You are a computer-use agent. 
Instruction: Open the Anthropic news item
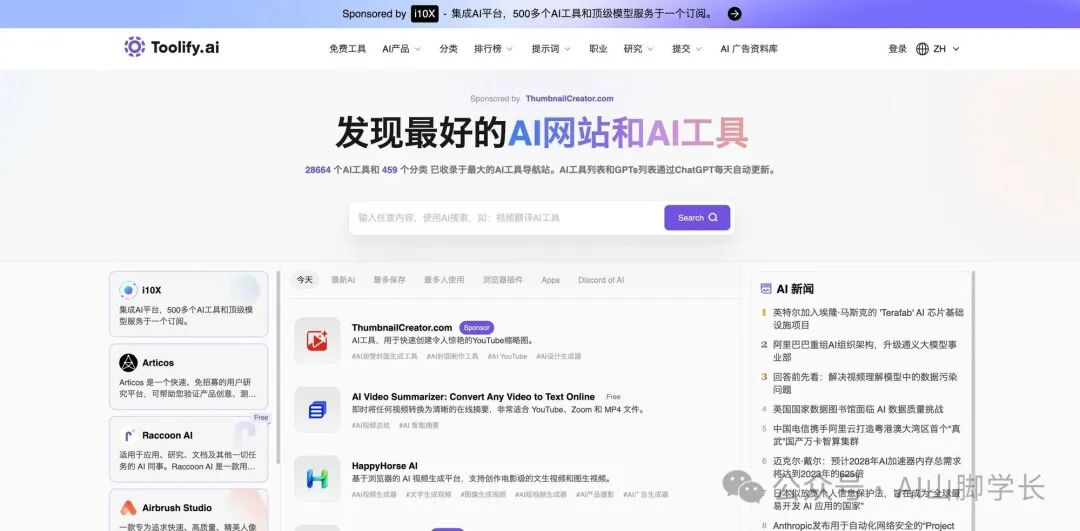863,525
